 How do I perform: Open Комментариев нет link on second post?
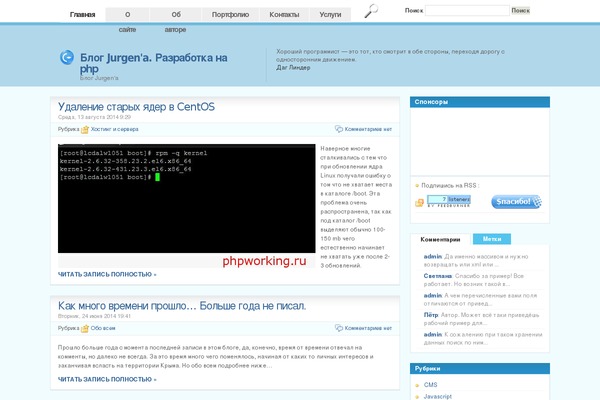(x=368, y=328)
